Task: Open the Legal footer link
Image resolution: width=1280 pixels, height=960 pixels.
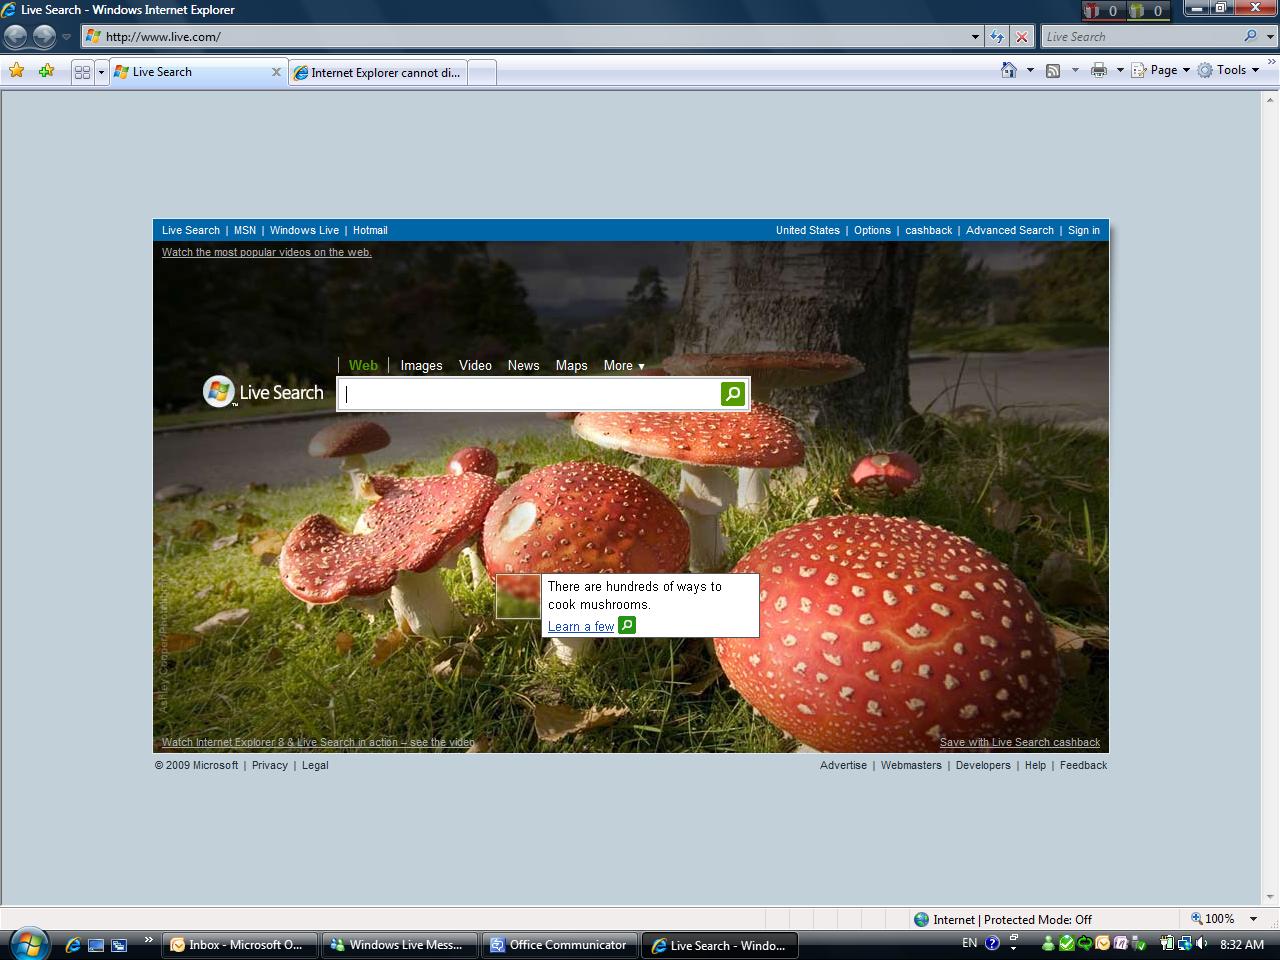Action: [315, 765]
